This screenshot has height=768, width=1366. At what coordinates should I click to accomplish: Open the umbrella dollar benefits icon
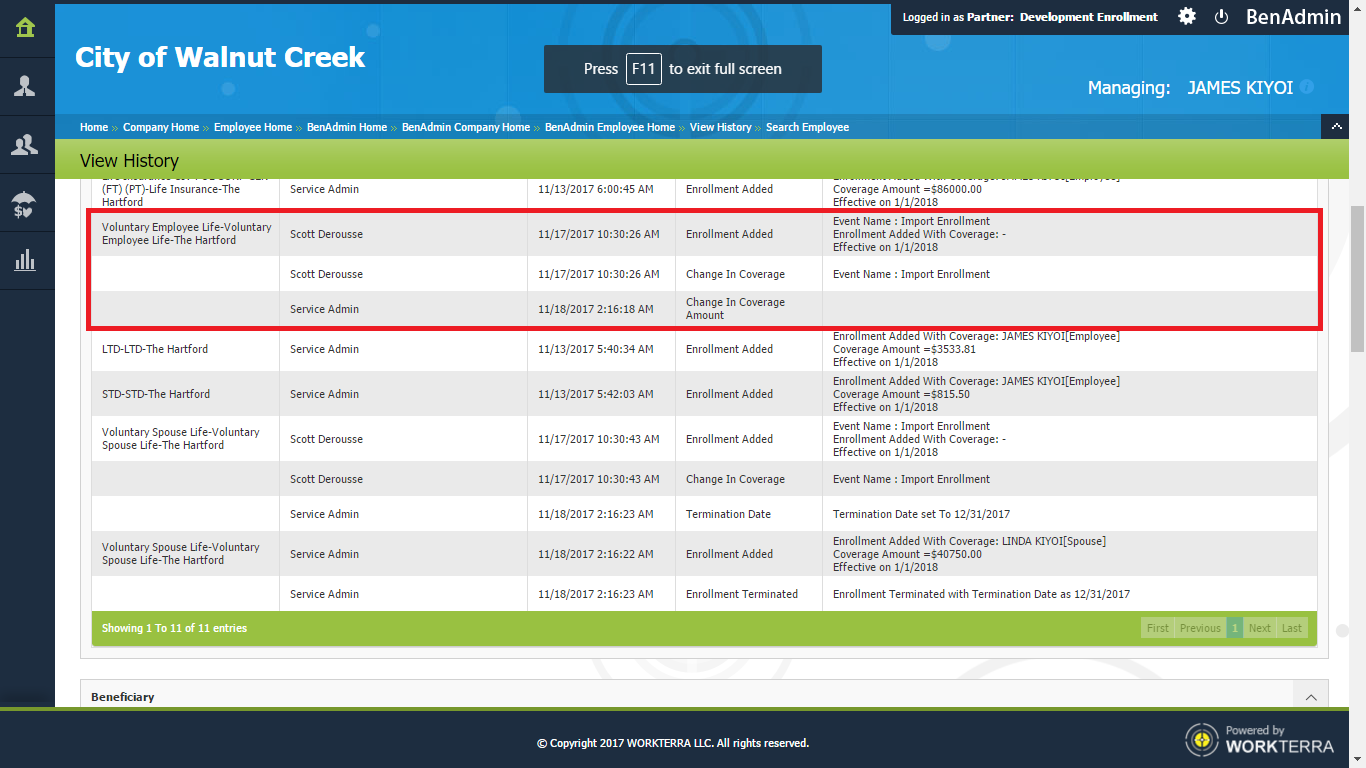click(x=25, y=204)
